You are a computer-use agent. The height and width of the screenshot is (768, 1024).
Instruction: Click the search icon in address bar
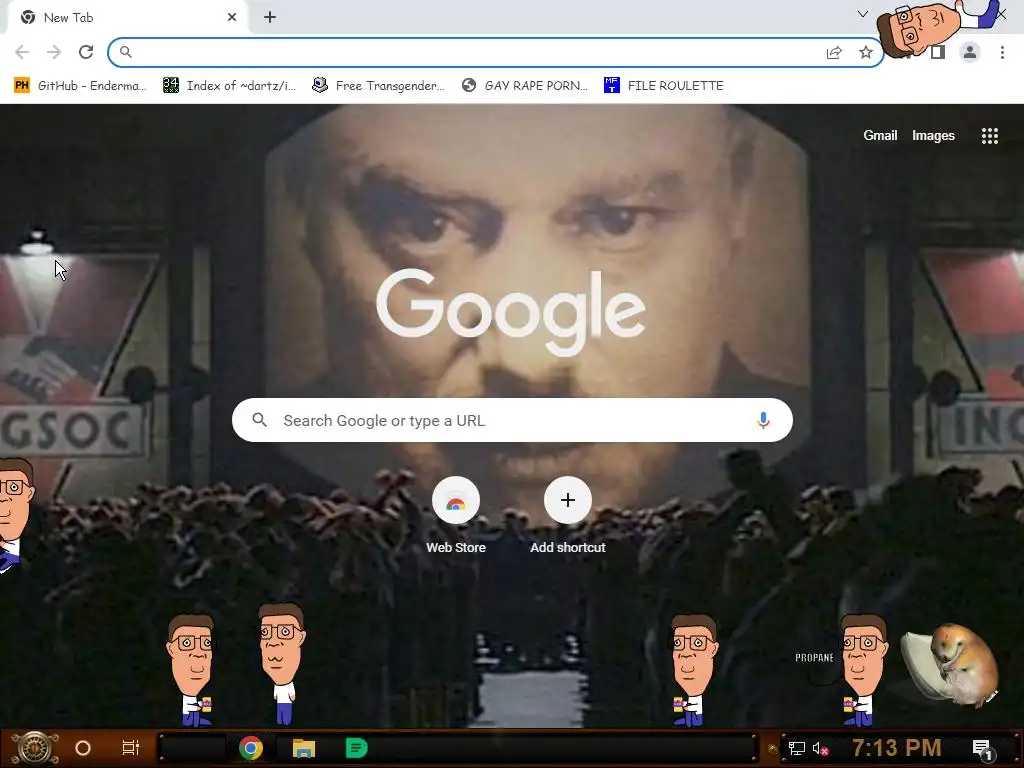[125, 52]
